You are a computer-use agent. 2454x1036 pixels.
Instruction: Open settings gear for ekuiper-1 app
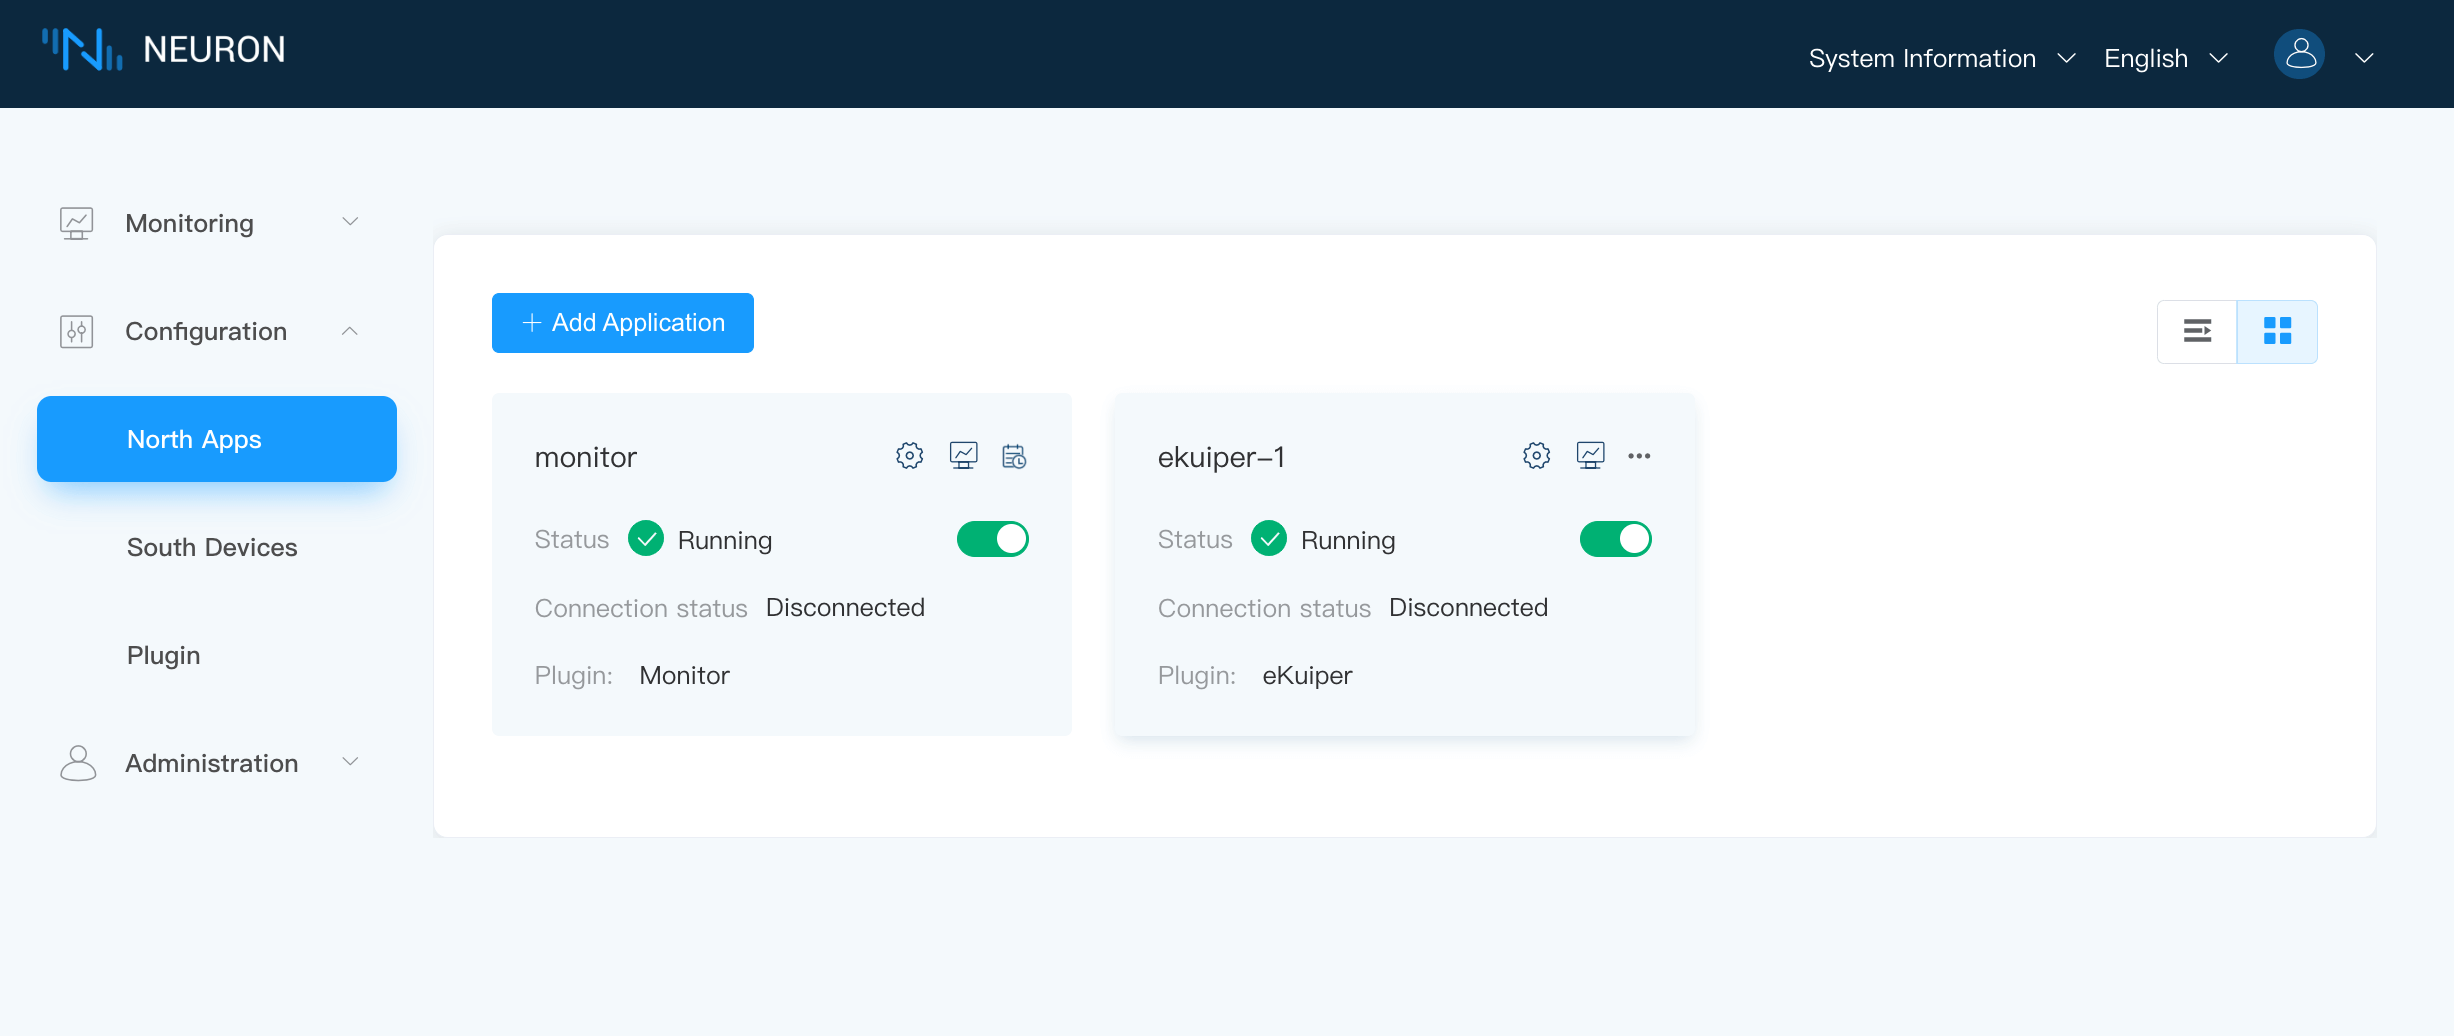[x=1536, y=456]
